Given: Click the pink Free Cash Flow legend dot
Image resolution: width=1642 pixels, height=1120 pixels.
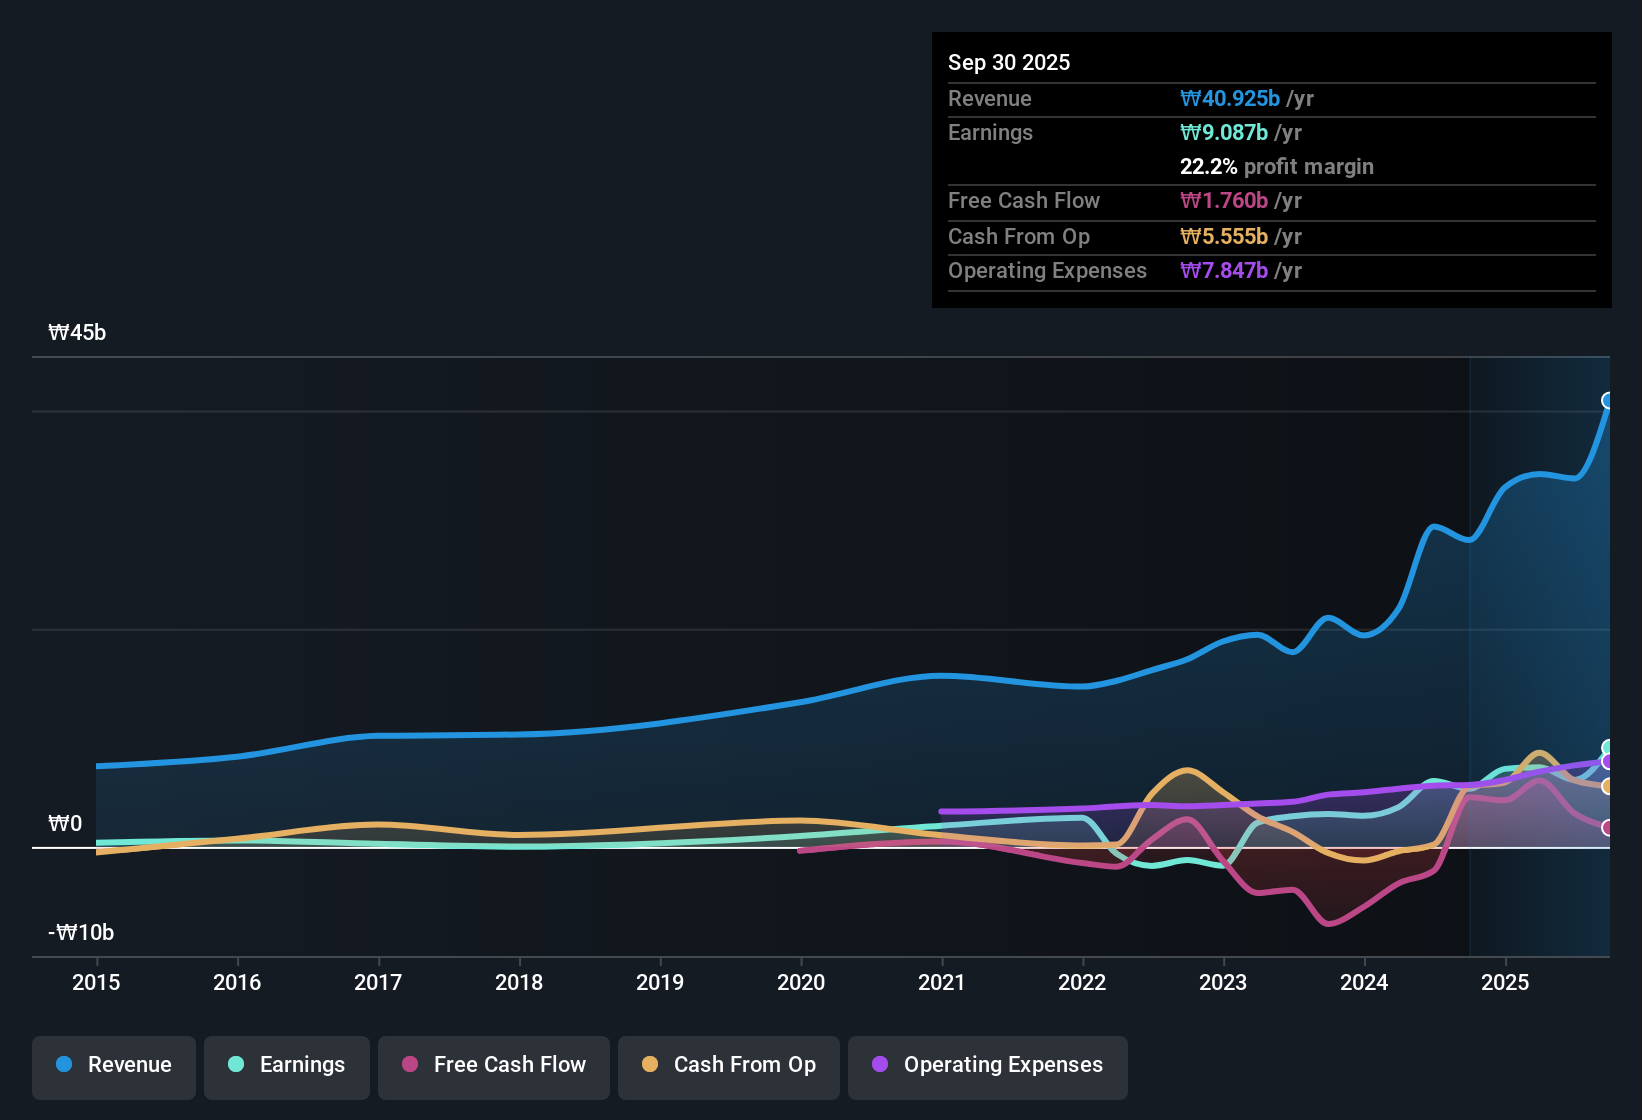Looking at the screenshot, I should [410, 1065].
